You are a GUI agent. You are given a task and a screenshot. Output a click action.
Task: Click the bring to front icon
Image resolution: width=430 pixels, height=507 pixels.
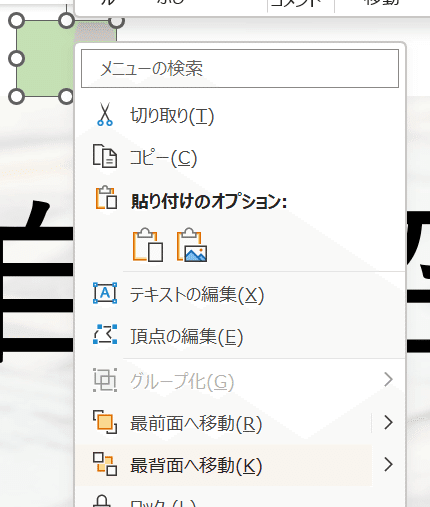click(105, 422)
